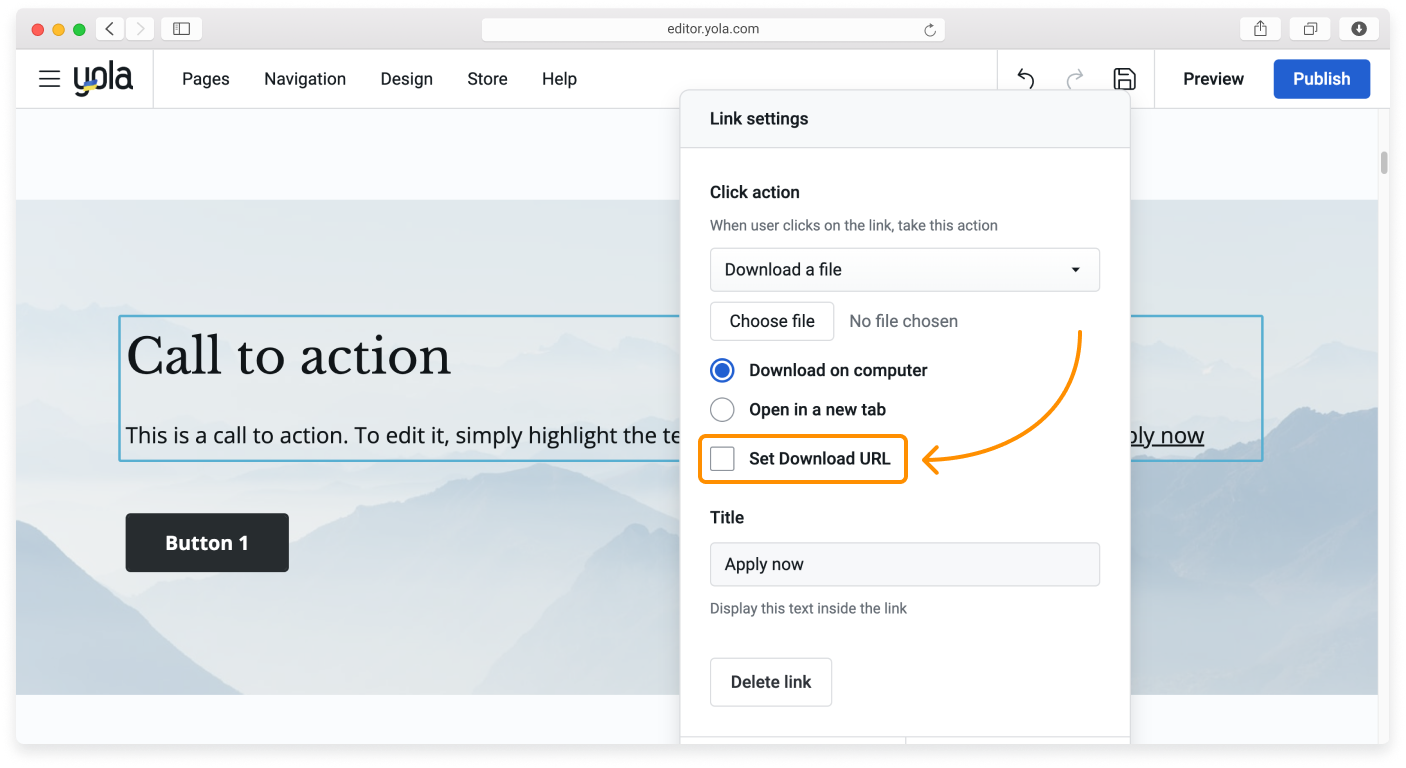
Task: Reload the page in Safari
Action: 929,30
